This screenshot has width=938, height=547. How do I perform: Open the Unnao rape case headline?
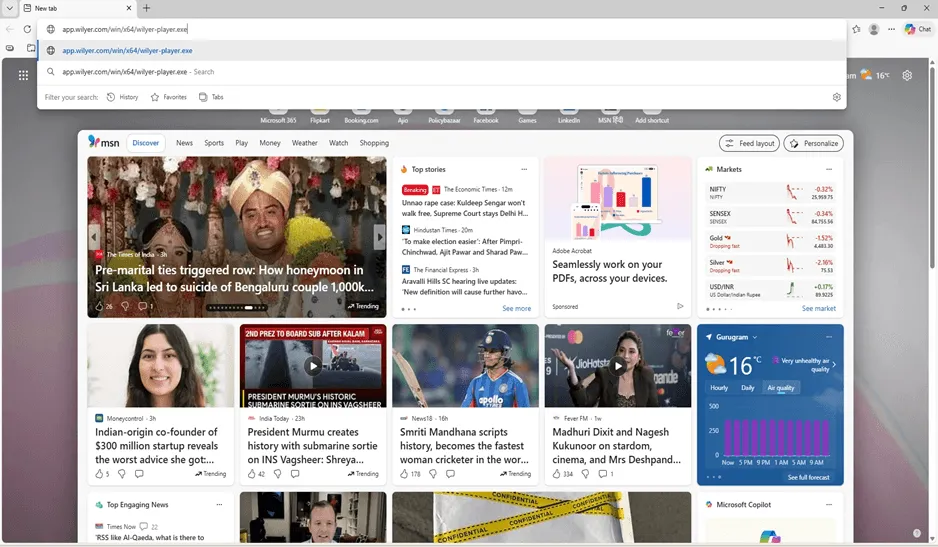(x=465, y=208)
